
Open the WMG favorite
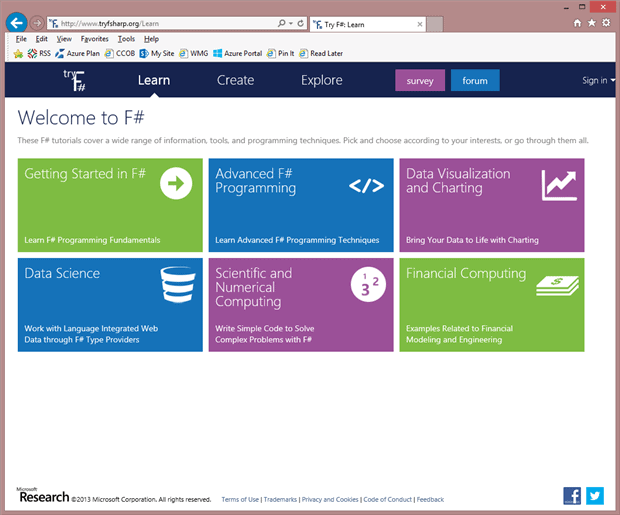tap(193, 53)
